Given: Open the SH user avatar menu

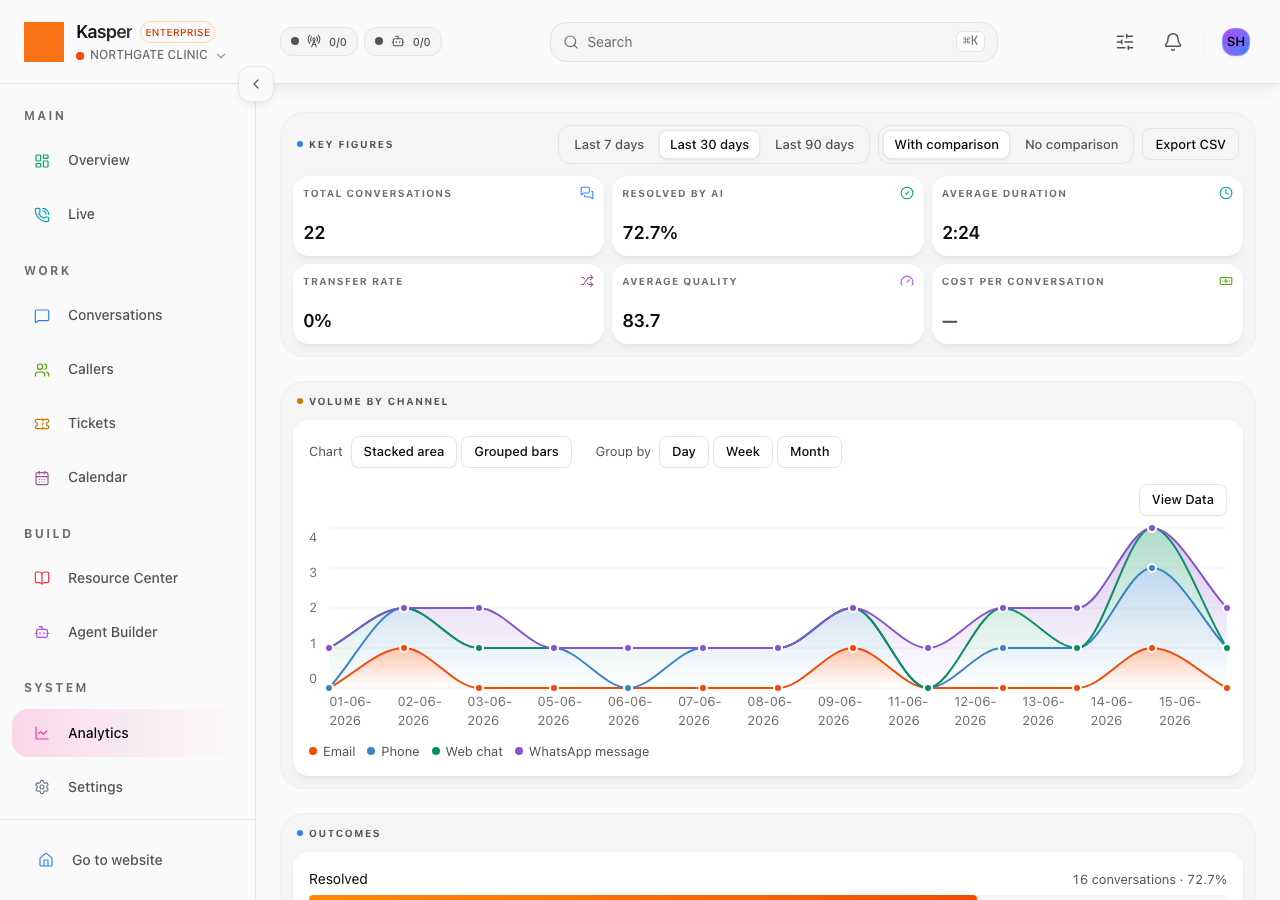Looking at the screenshot, I should click(x=1236, y=42).
